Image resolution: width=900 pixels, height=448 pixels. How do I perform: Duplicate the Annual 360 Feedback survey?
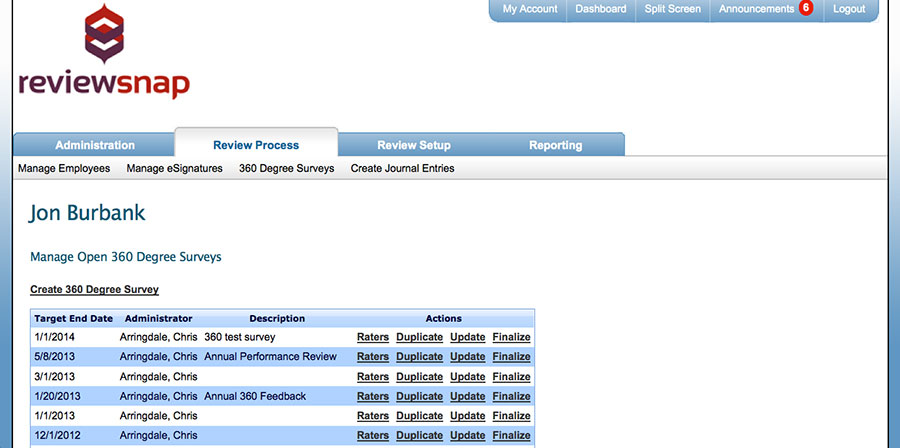[x=419, y=396]
